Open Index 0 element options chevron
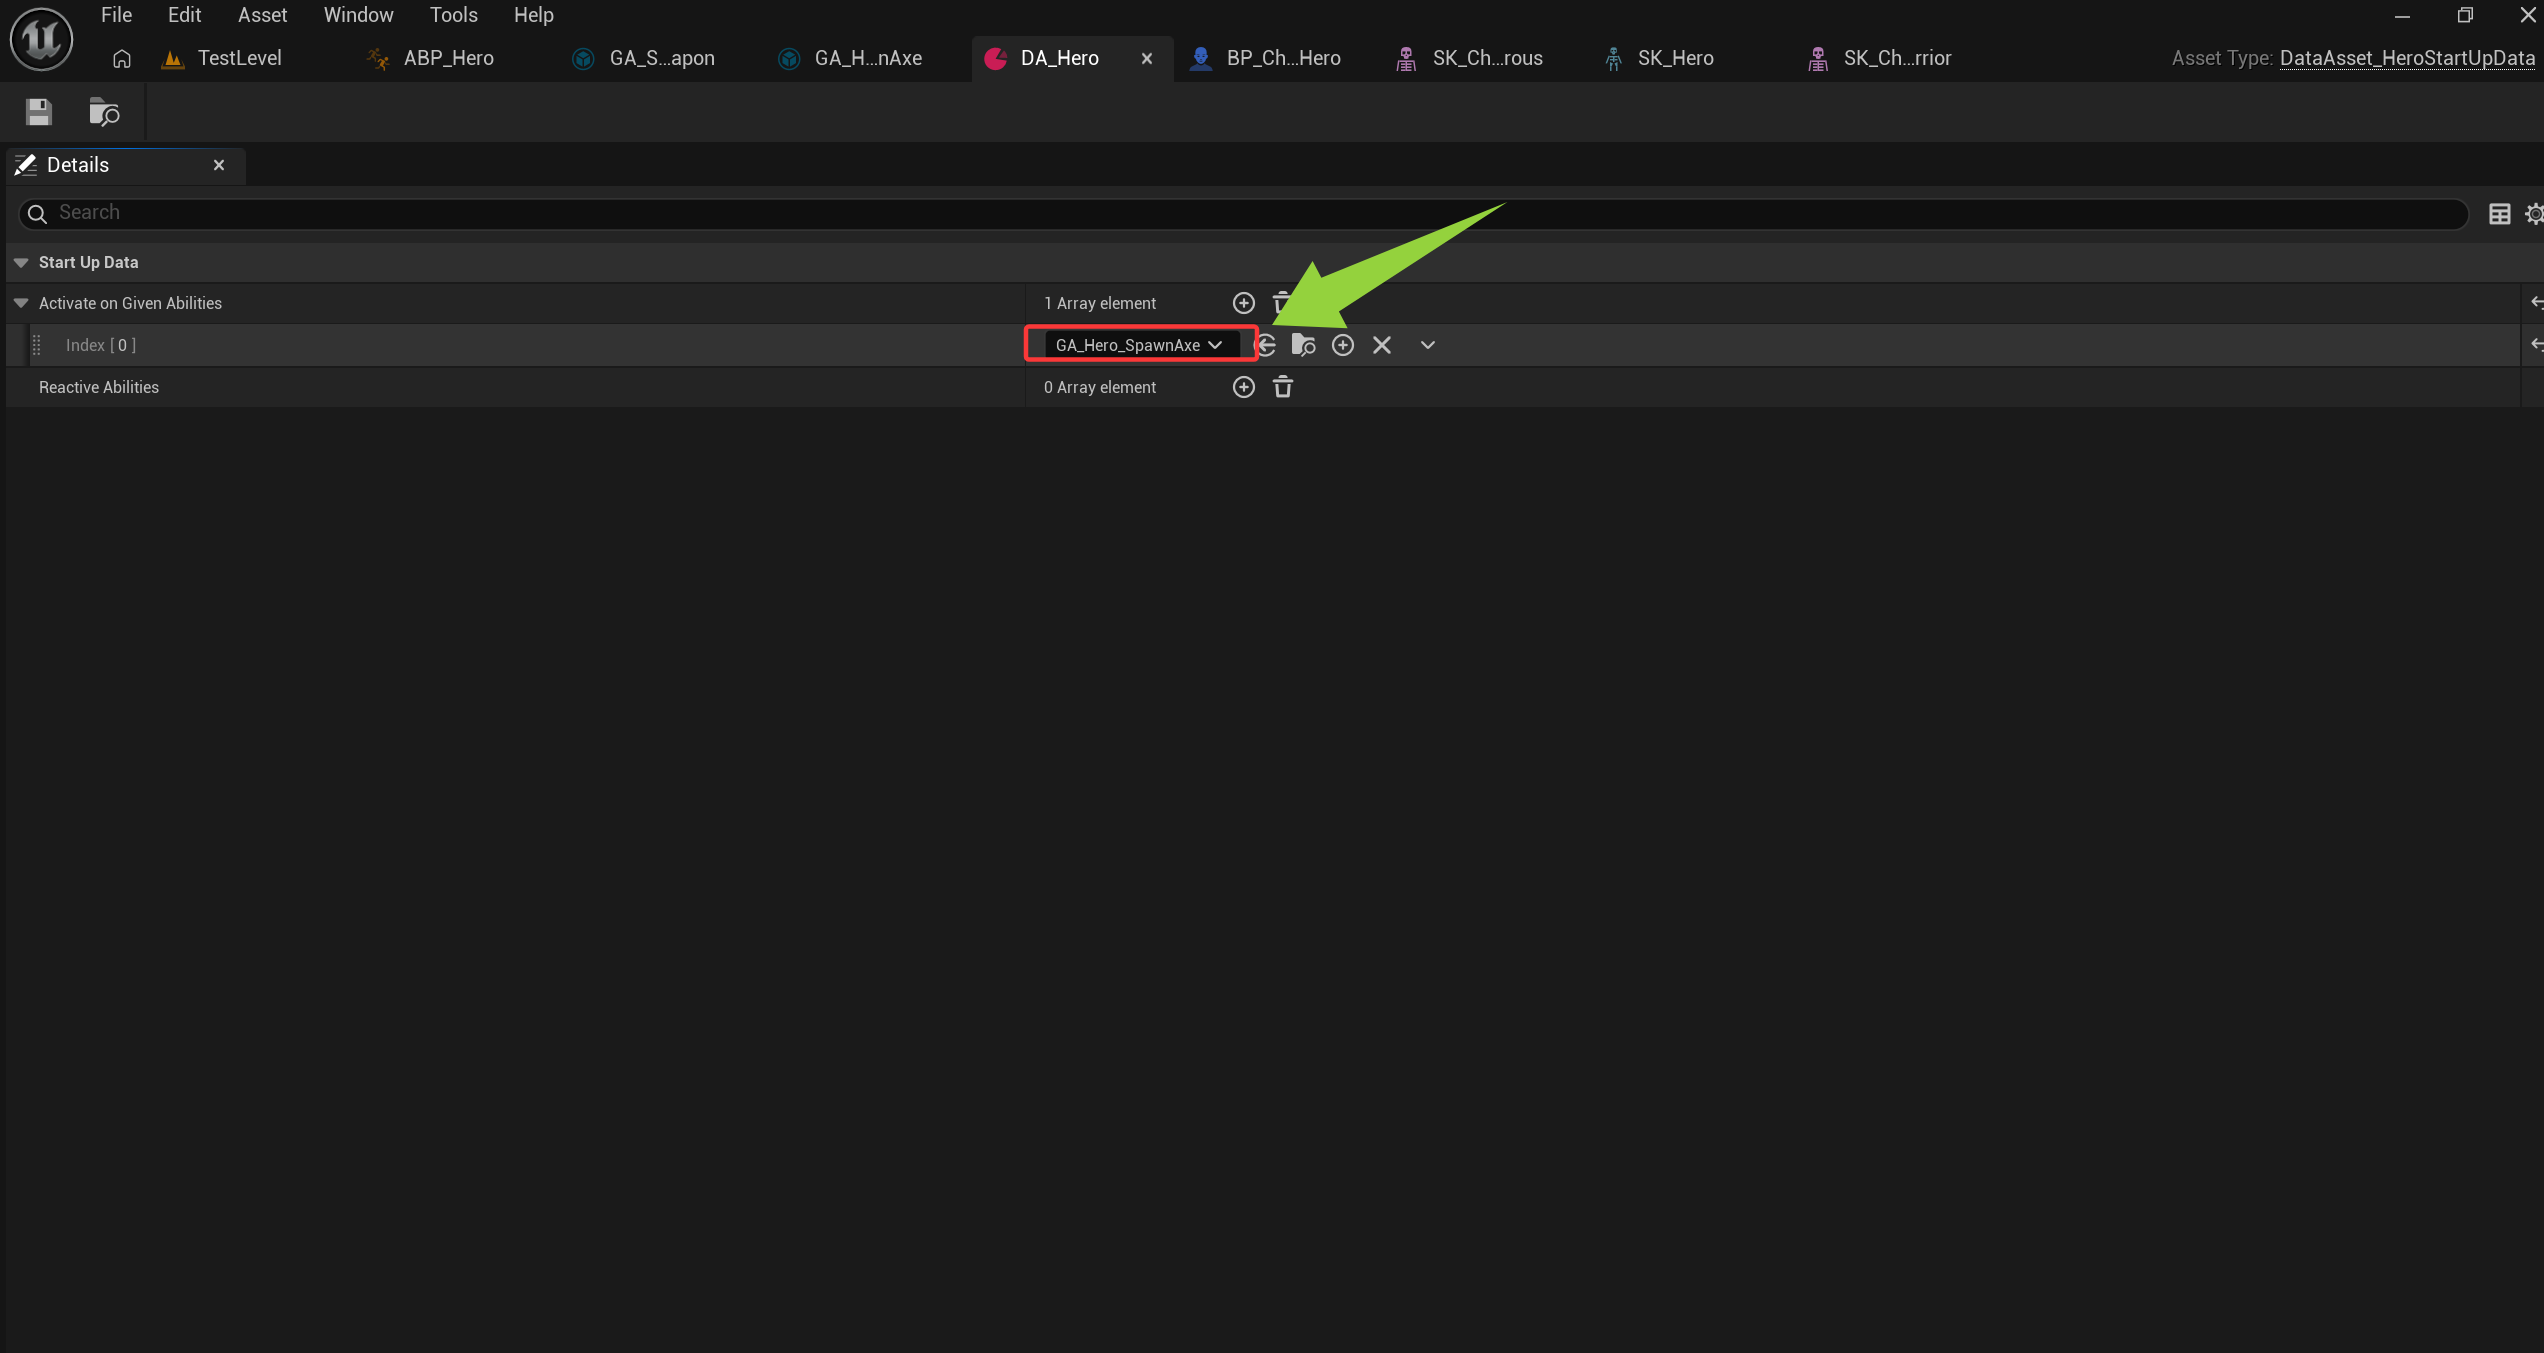Viewport: 2544px width, 1353px height. pyautogui.click(x=1427, y=345)
